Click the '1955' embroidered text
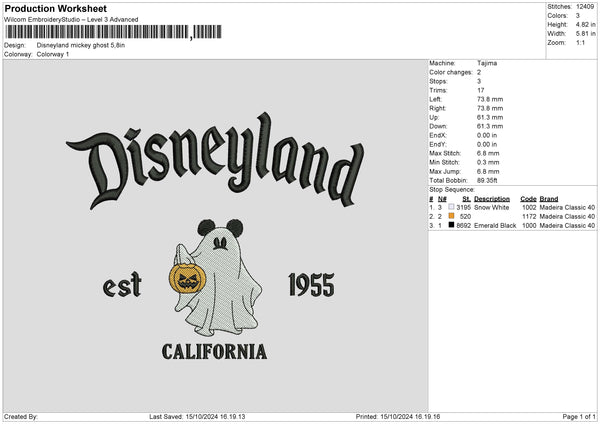Viewport: 600px width, 424px height. pyautogui.click(x=311, y=285)
